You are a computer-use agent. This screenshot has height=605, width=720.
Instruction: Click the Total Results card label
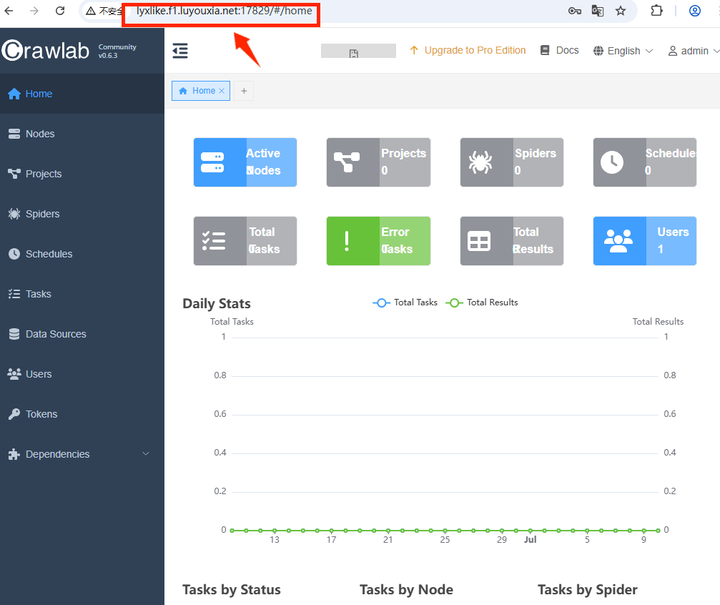(533, 241)
